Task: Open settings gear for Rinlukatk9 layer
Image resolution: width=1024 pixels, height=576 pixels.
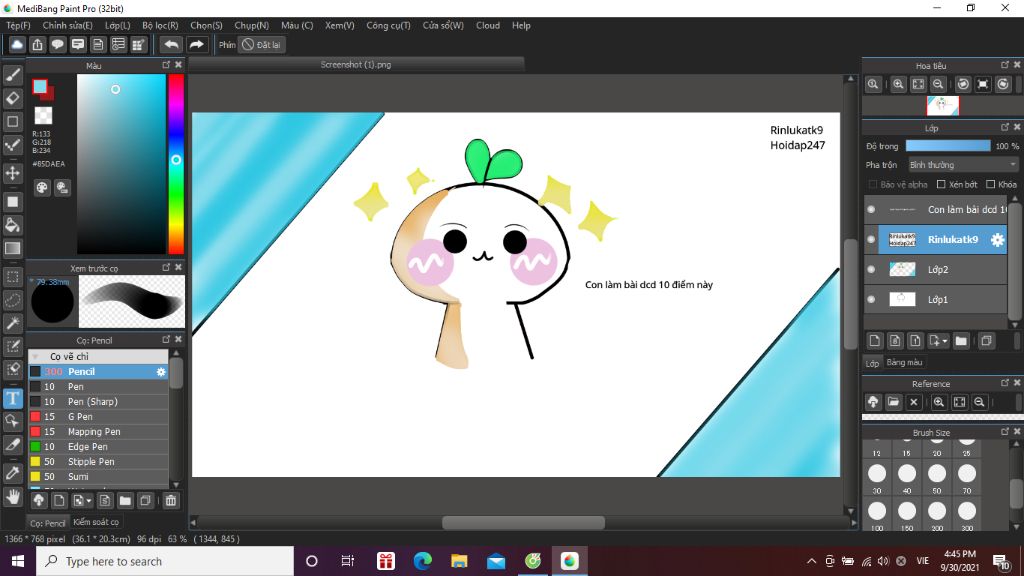Action: (997, 240)
